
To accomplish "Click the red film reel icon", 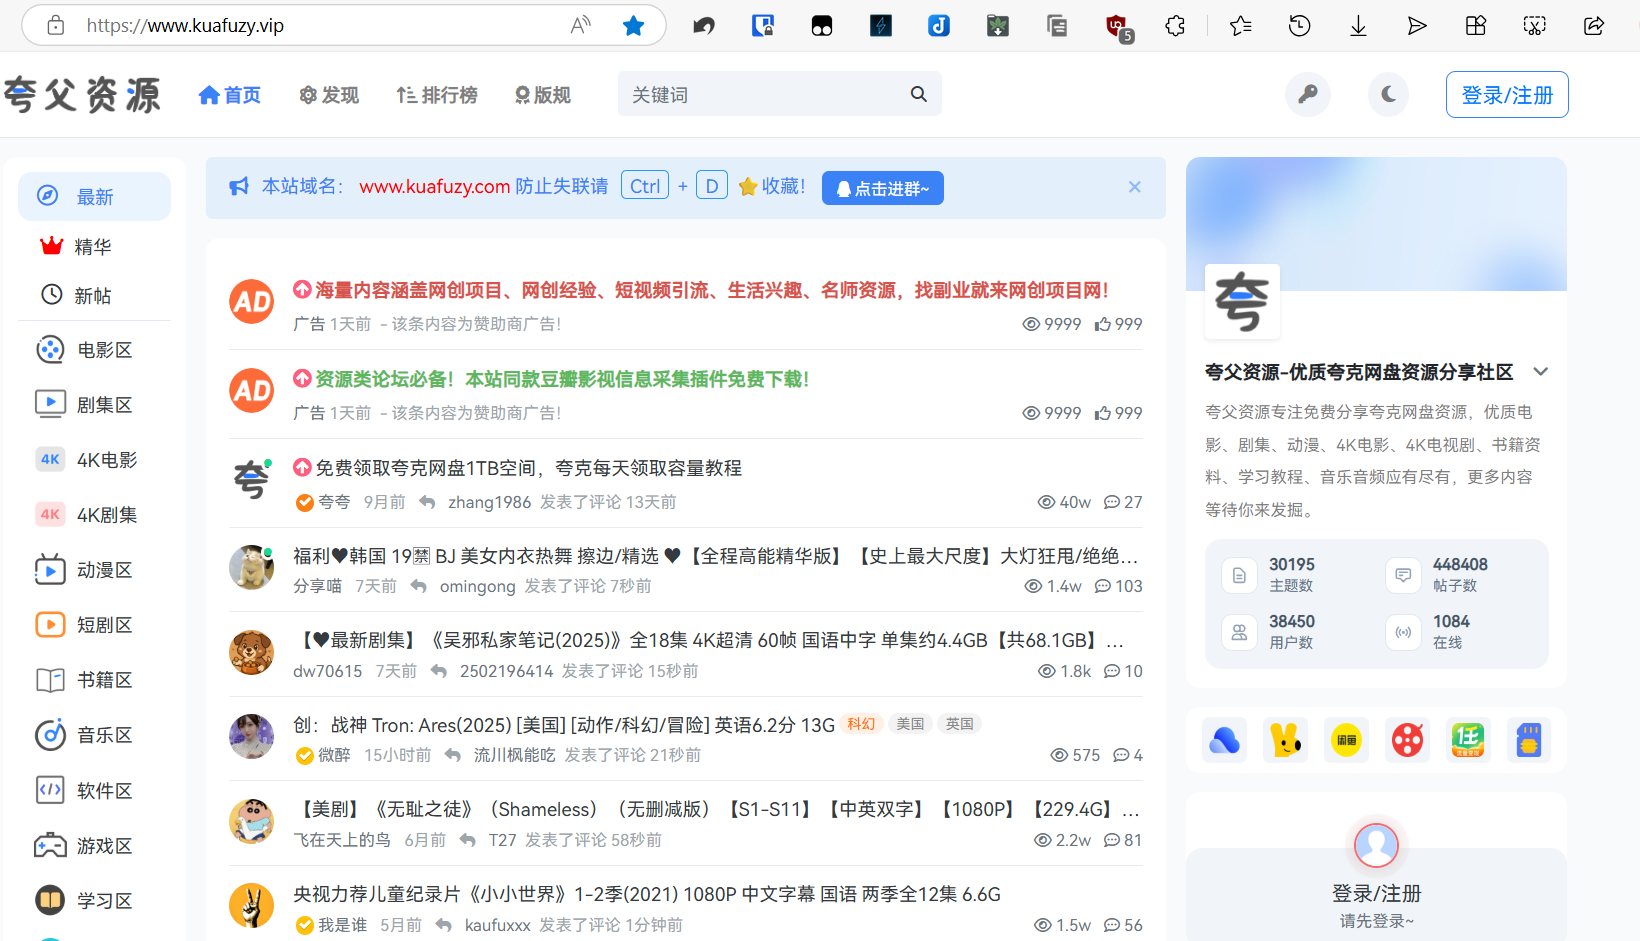I will point(1407,740).
